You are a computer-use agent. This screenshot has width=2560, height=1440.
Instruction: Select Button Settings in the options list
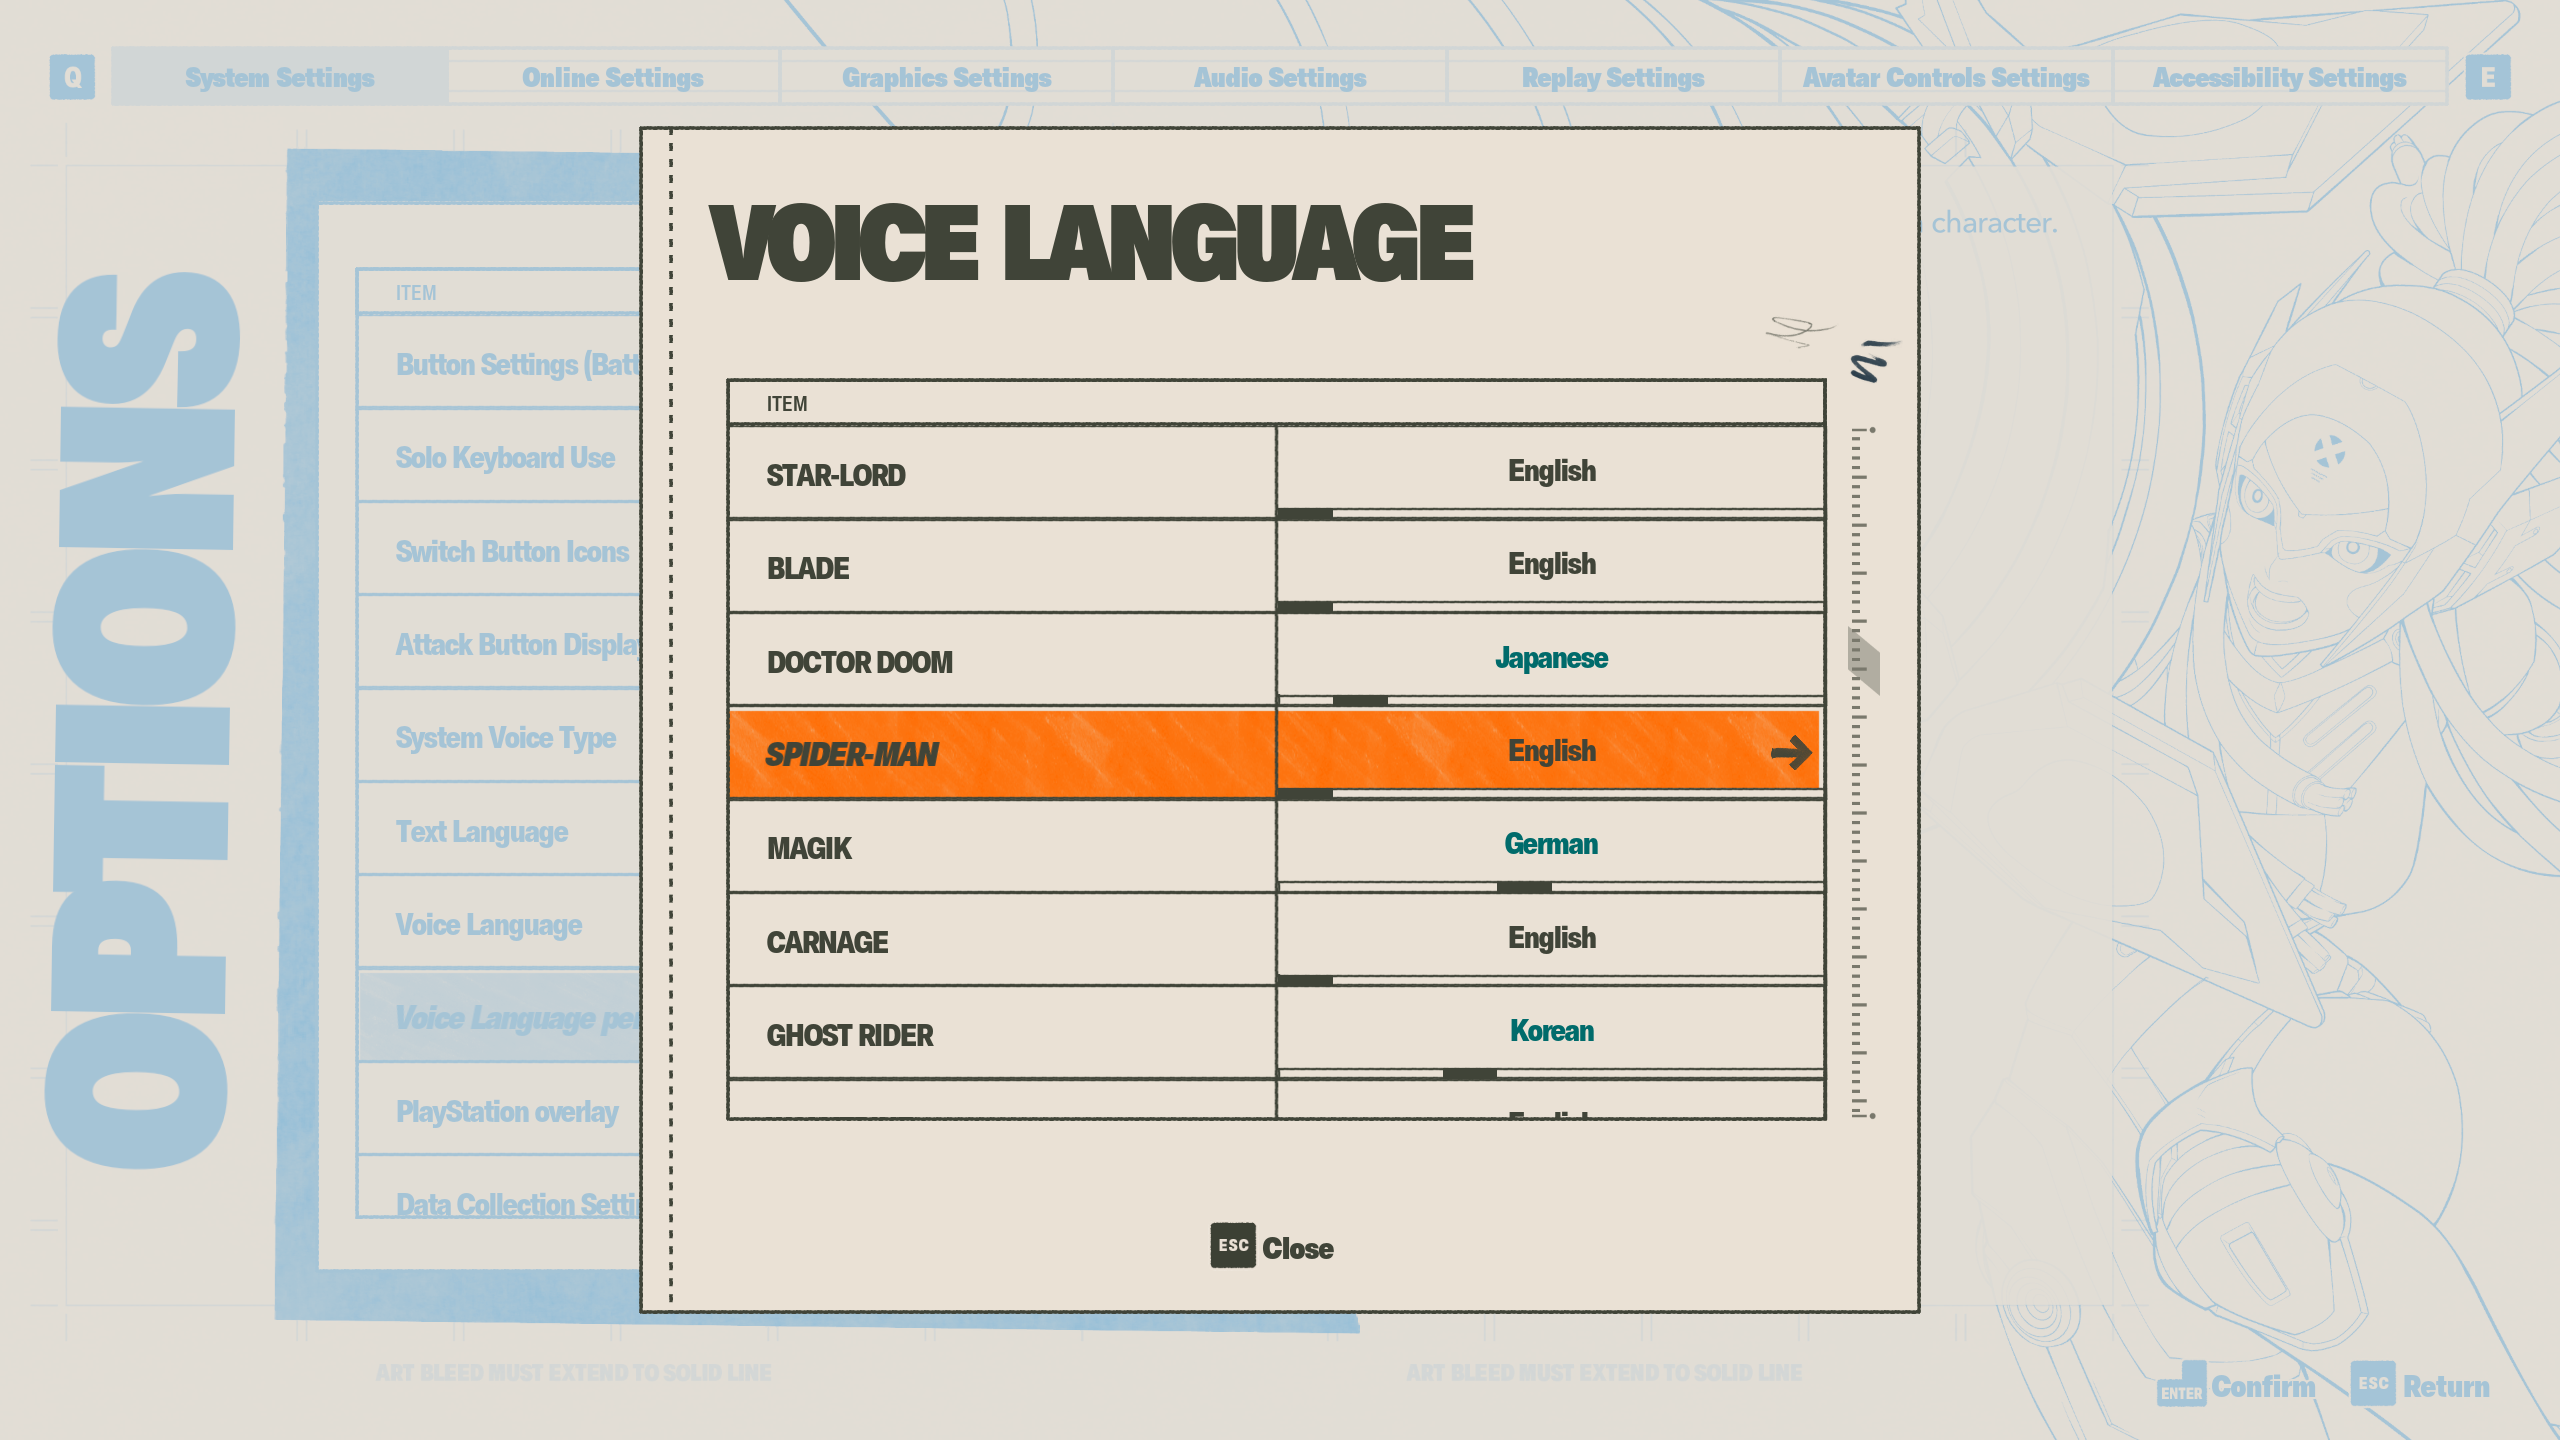click(500, 363)
